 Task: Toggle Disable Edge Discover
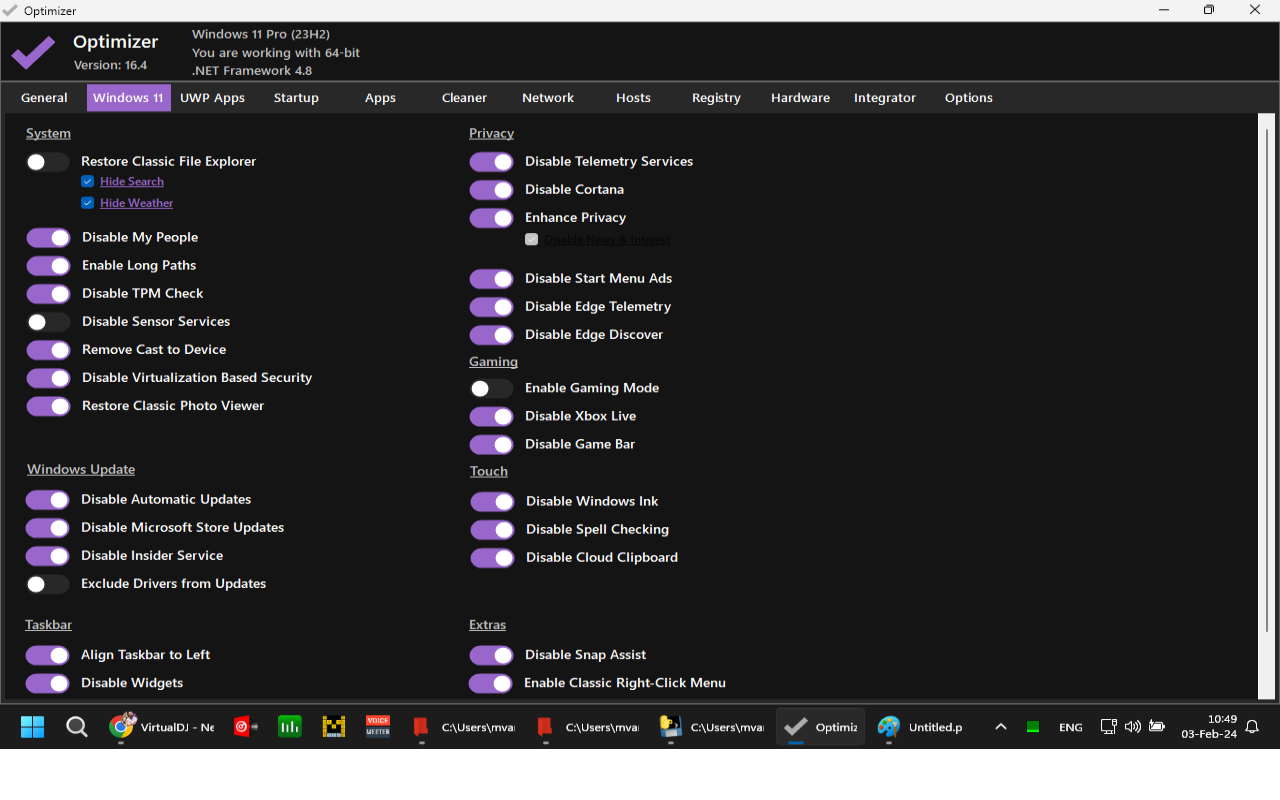click(491, 335)
